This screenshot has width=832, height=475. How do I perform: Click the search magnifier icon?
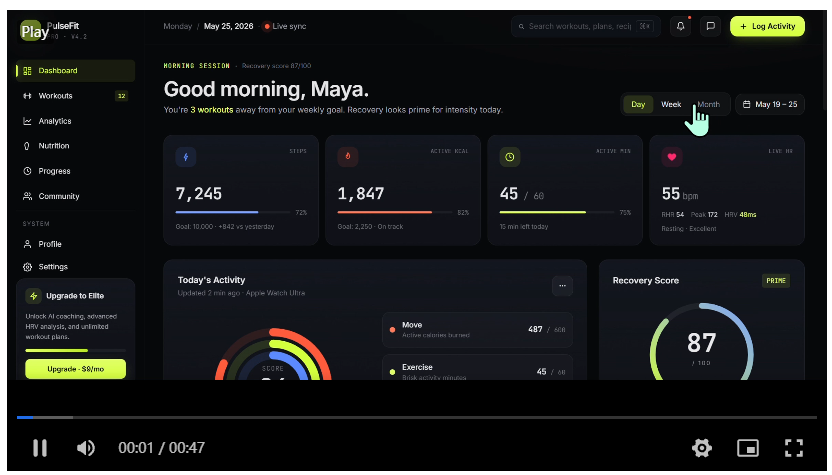521,27
